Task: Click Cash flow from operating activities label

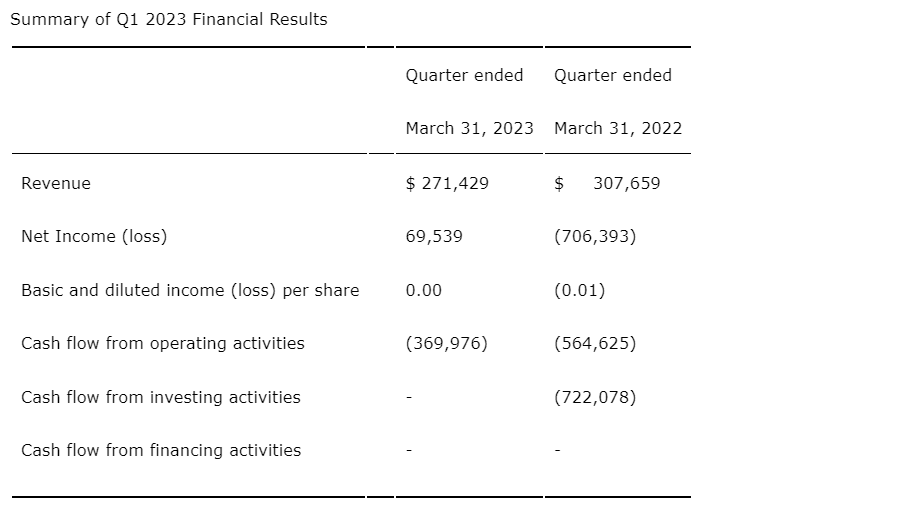Action: point(163,343)
